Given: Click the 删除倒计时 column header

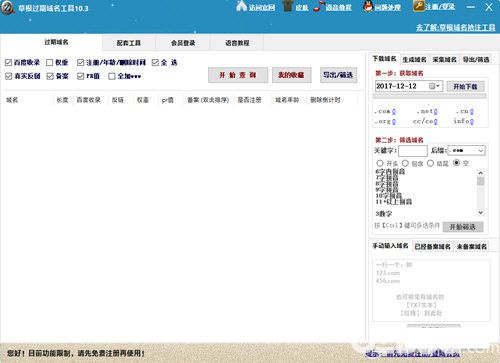Looking at the screenshot, I should [x=325, y=100].
